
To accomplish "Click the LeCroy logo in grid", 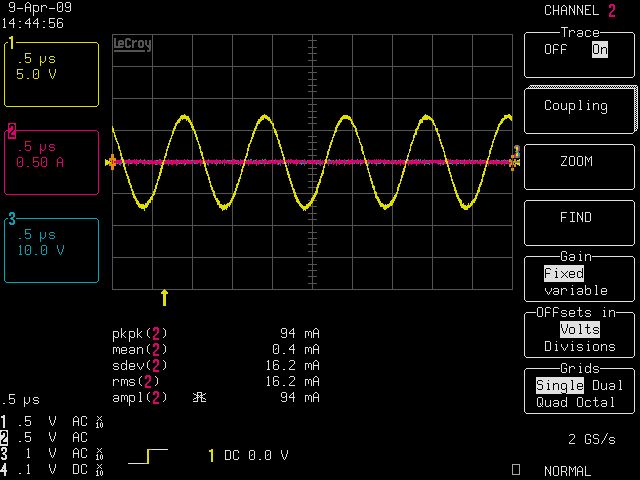I will point(132,44).
